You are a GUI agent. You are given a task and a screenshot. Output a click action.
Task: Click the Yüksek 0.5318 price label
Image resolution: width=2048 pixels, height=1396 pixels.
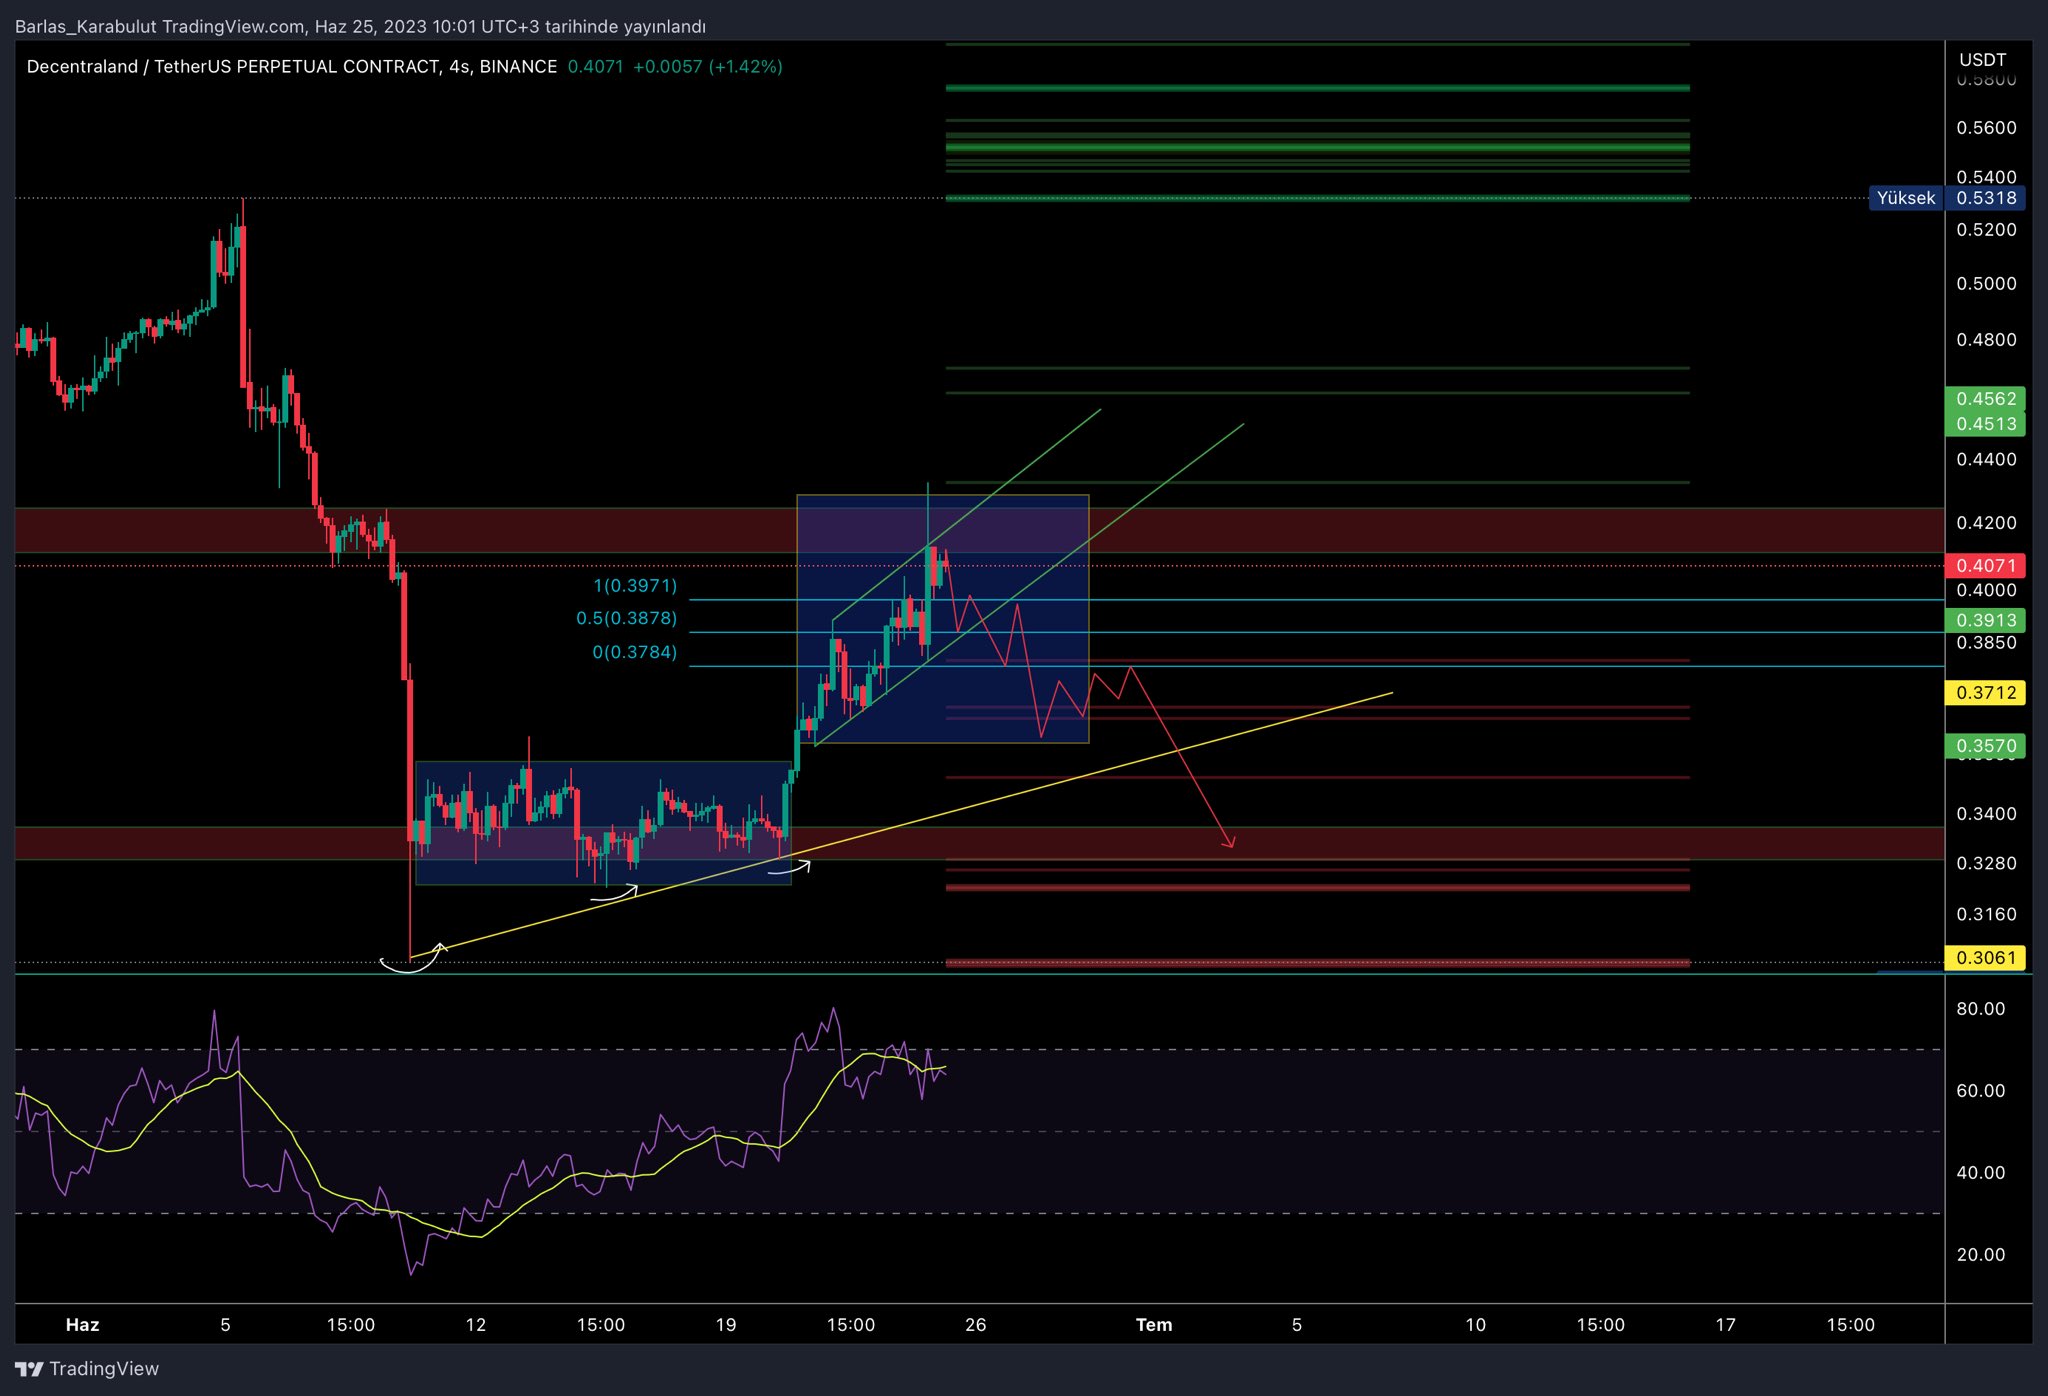[1947, 198]
